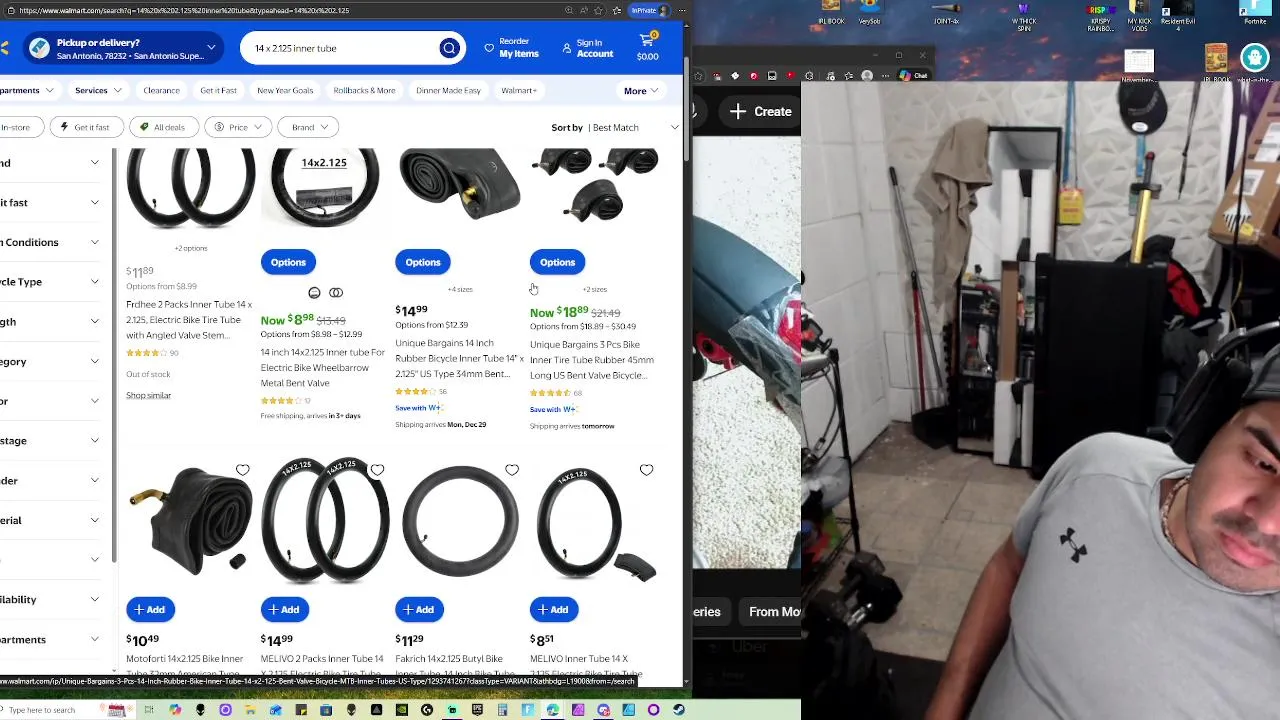Screen dimensions: 1280x720
Task: Favorite the Motoforti tube with heart icon
Action: 242,470
